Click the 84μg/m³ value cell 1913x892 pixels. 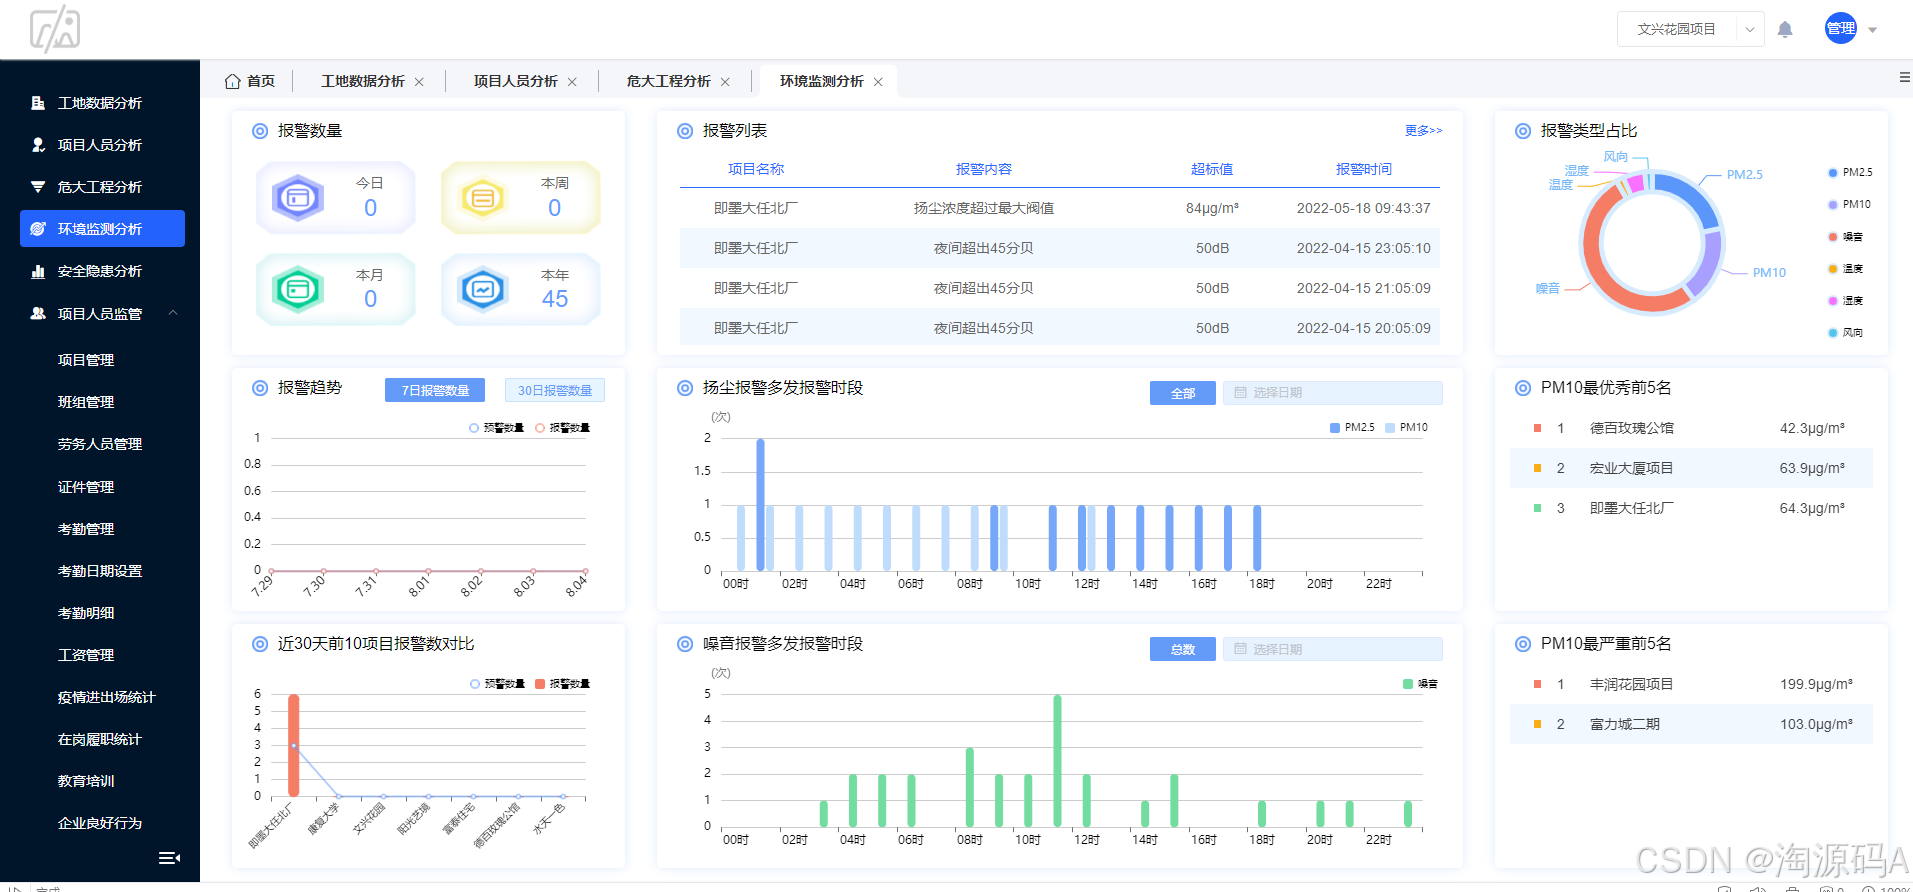(1212, 208)
